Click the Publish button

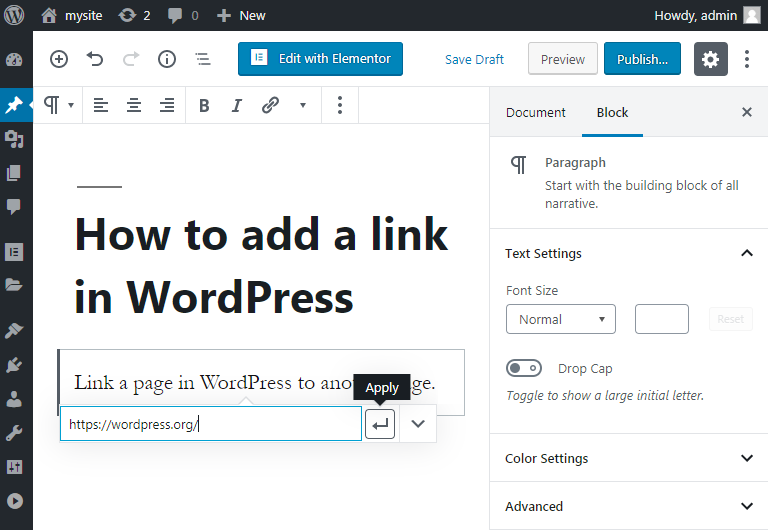click(x=642, y=59)
